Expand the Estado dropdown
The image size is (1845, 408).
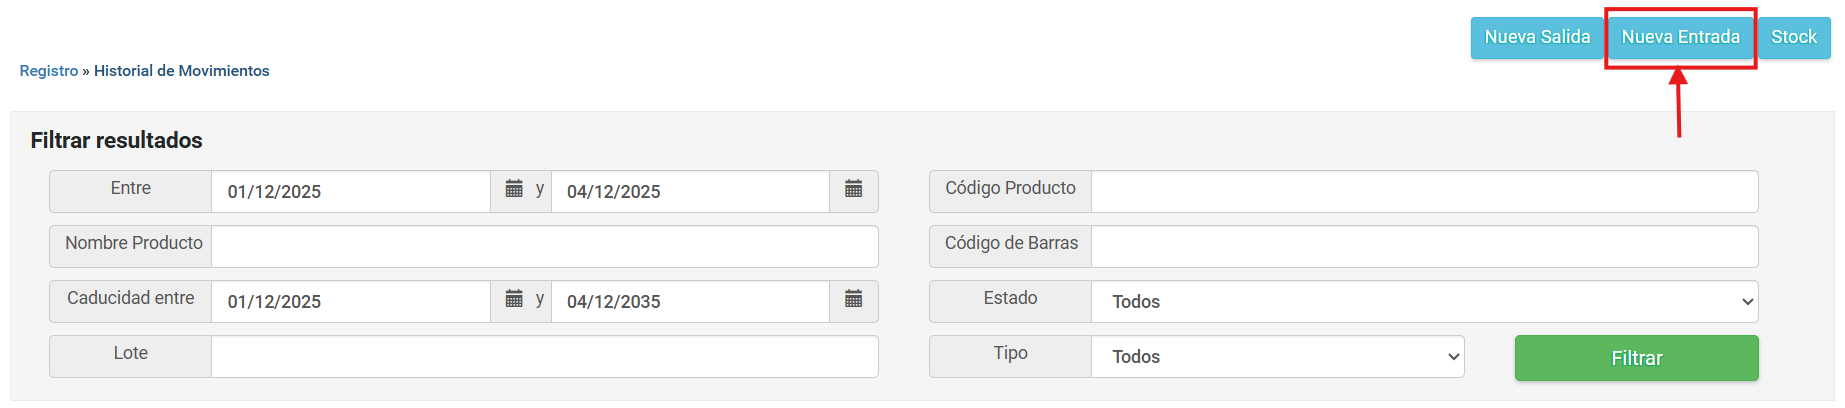pyautogui.click(x=1423, y=302)
